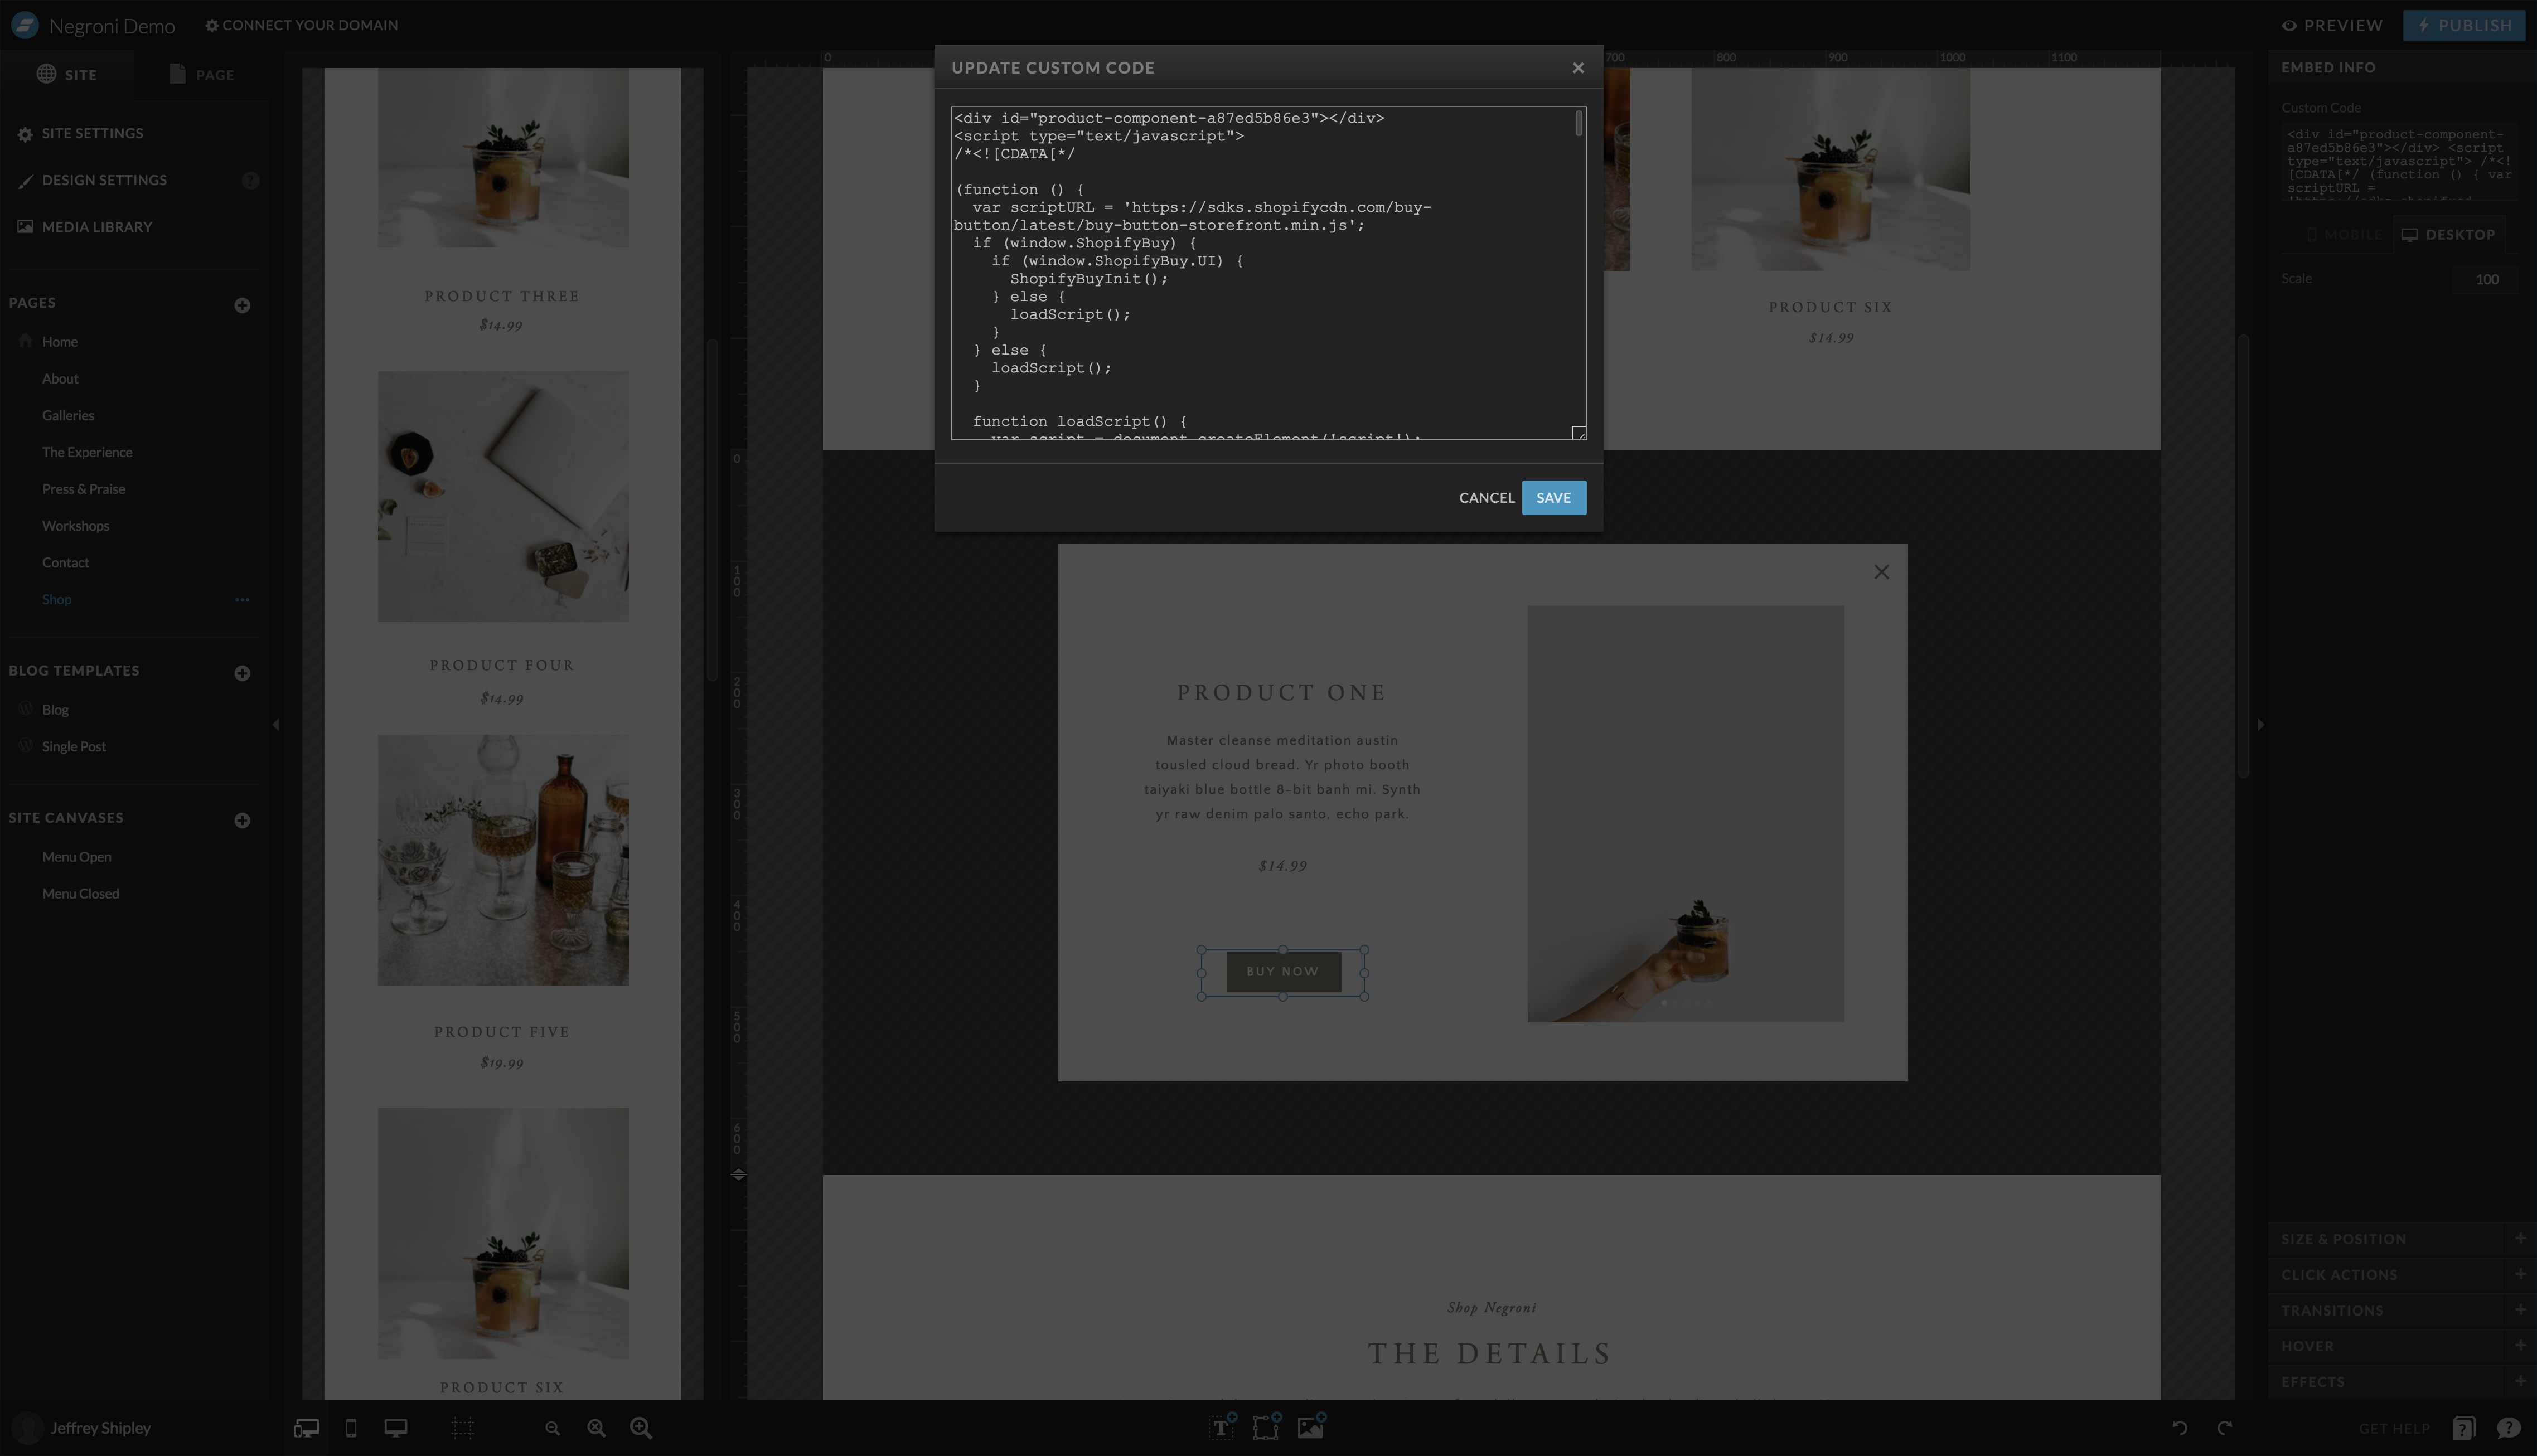Switch to mobile-only view icon
2537x1456 pixels.
351,1428
